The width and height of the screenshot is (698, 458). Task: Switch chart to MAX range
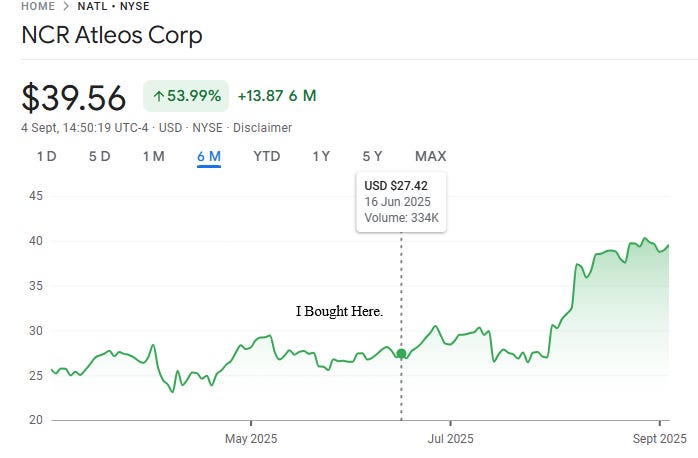(x=430, y=156)
